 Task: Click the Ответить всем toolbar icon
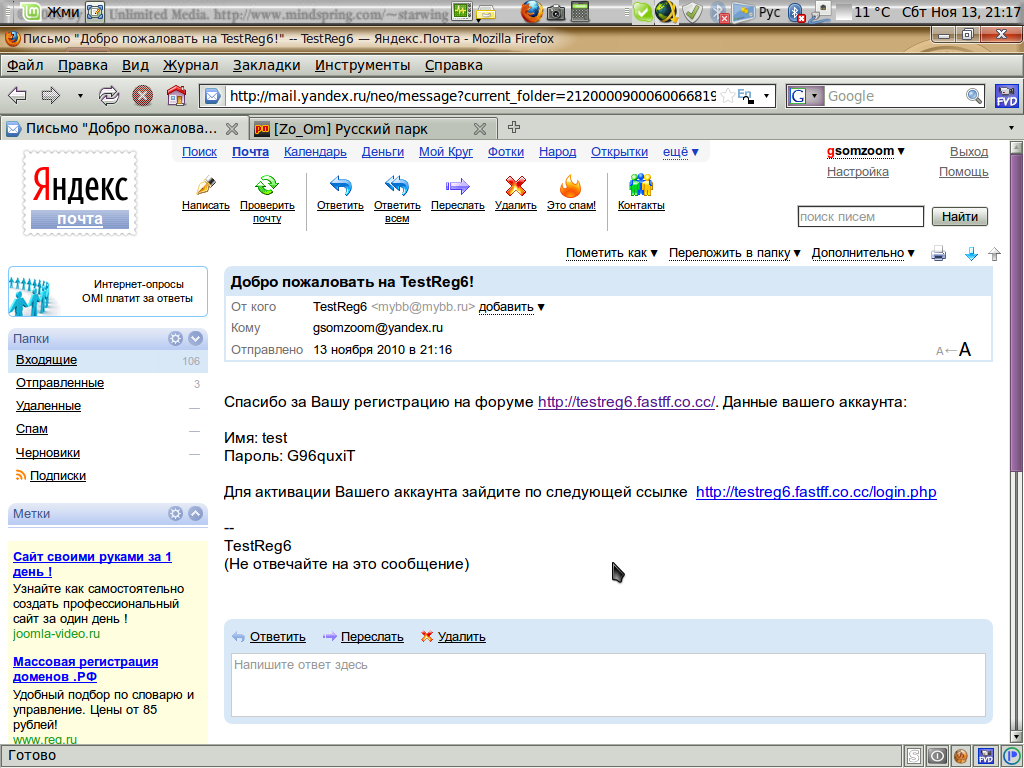[x=396, y=185]
